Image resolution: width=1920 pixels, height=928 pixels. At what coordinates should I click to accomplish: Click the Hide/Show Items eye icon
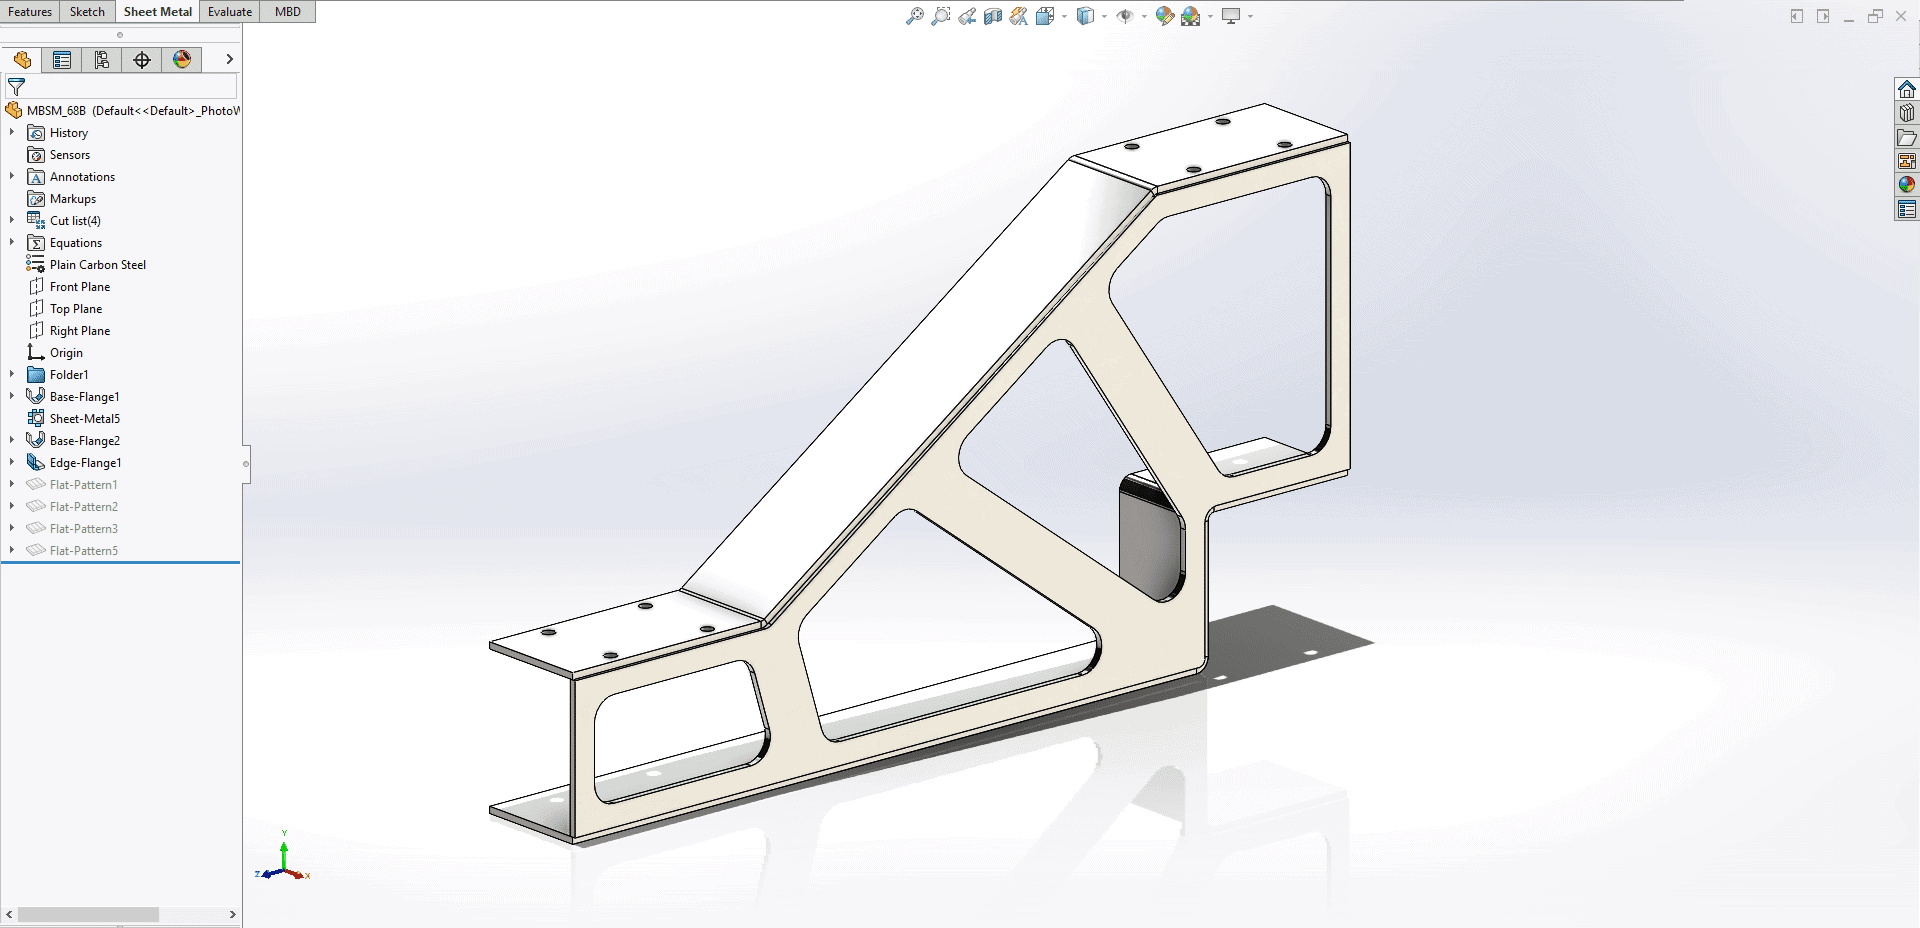pos(1125,16)
